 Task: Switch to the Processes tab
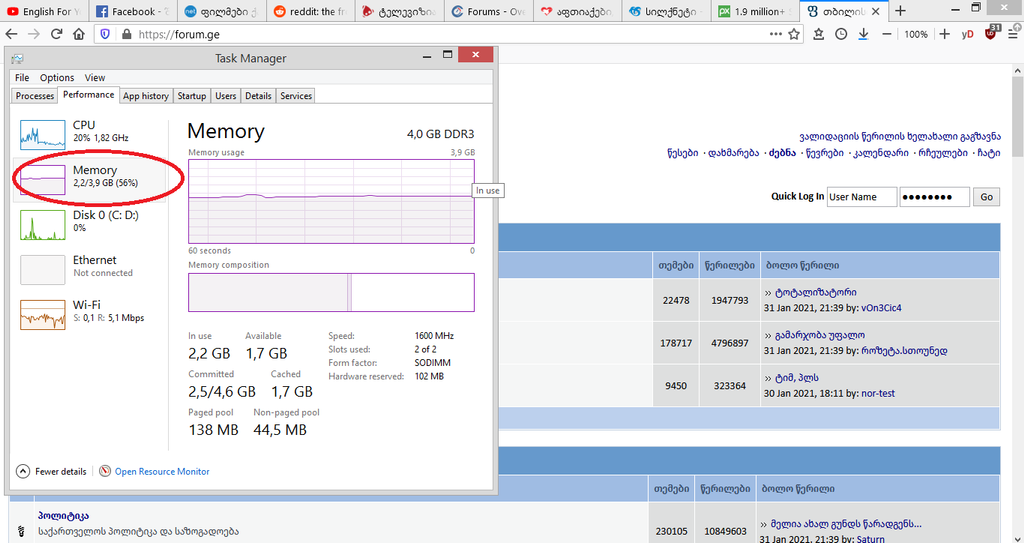pyautogui.click(x=35, y=96)
